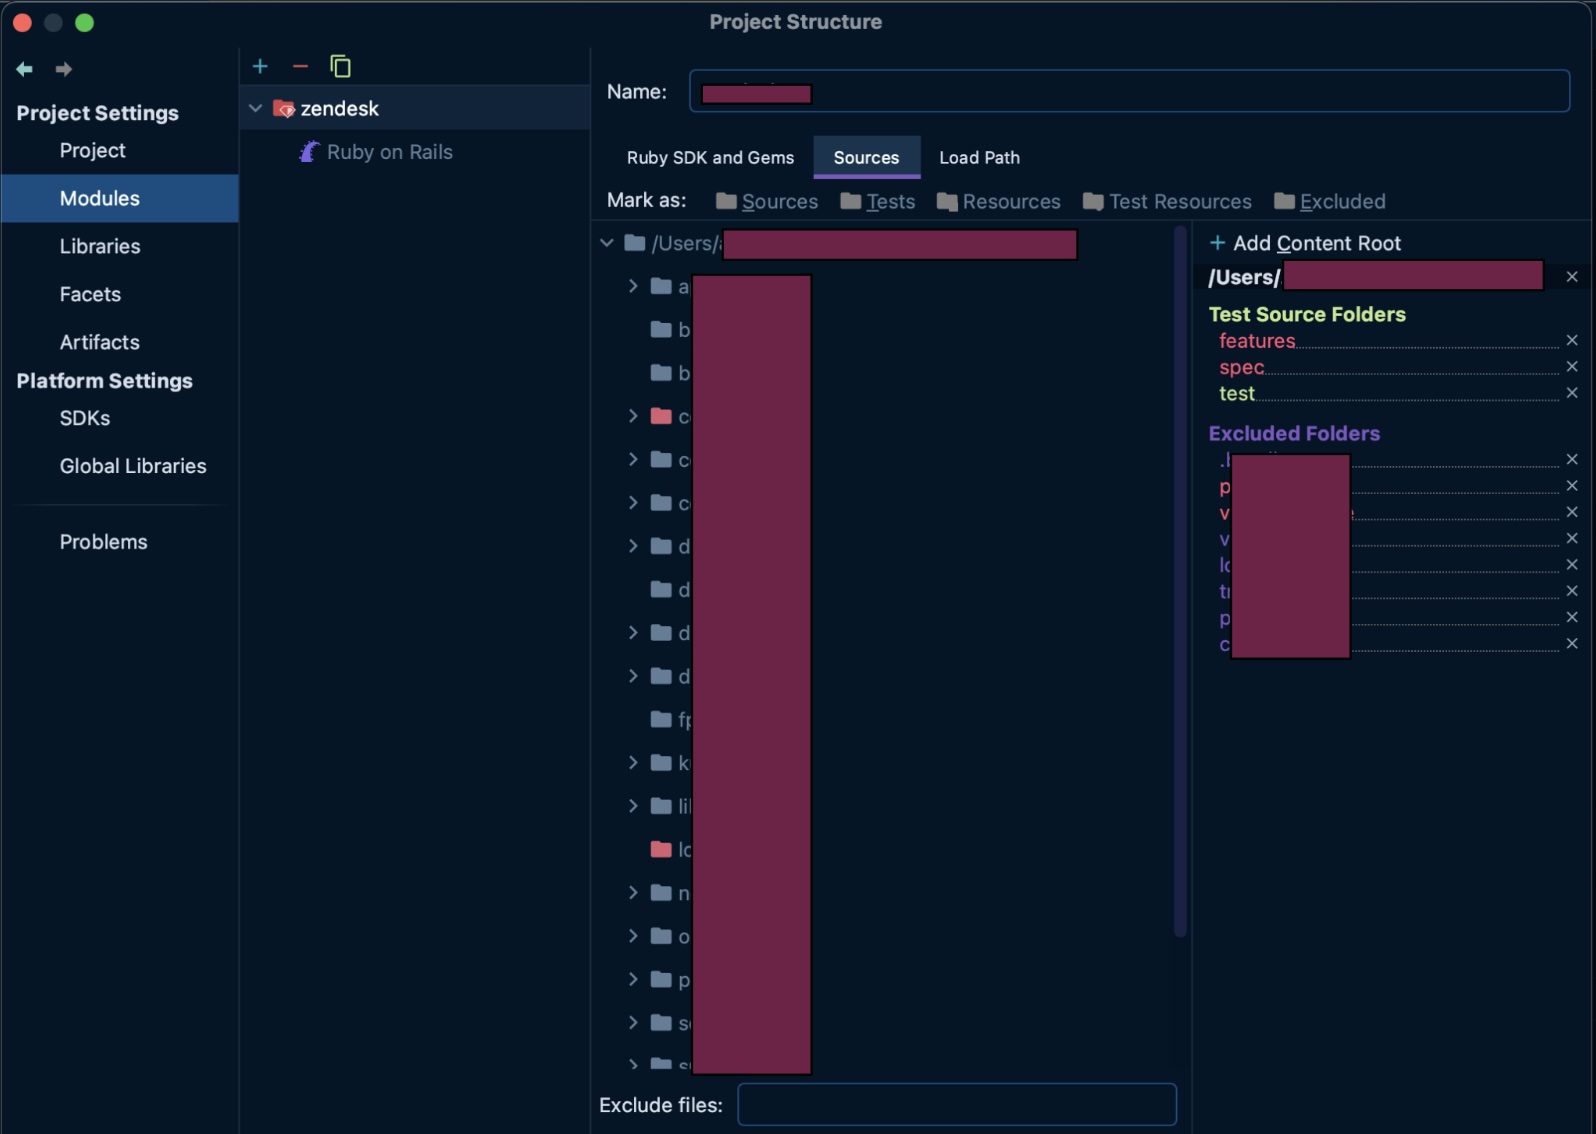
Task: Mark folder as Test Resources
Action: tap(1167, 201)
